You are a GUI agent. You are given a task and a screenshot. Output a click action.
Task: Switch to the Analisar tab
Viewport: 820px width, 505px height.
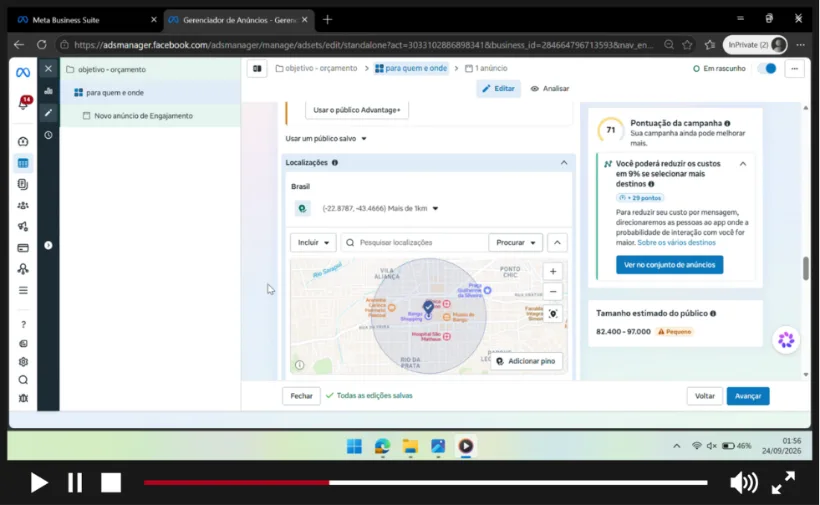point(550,88)
